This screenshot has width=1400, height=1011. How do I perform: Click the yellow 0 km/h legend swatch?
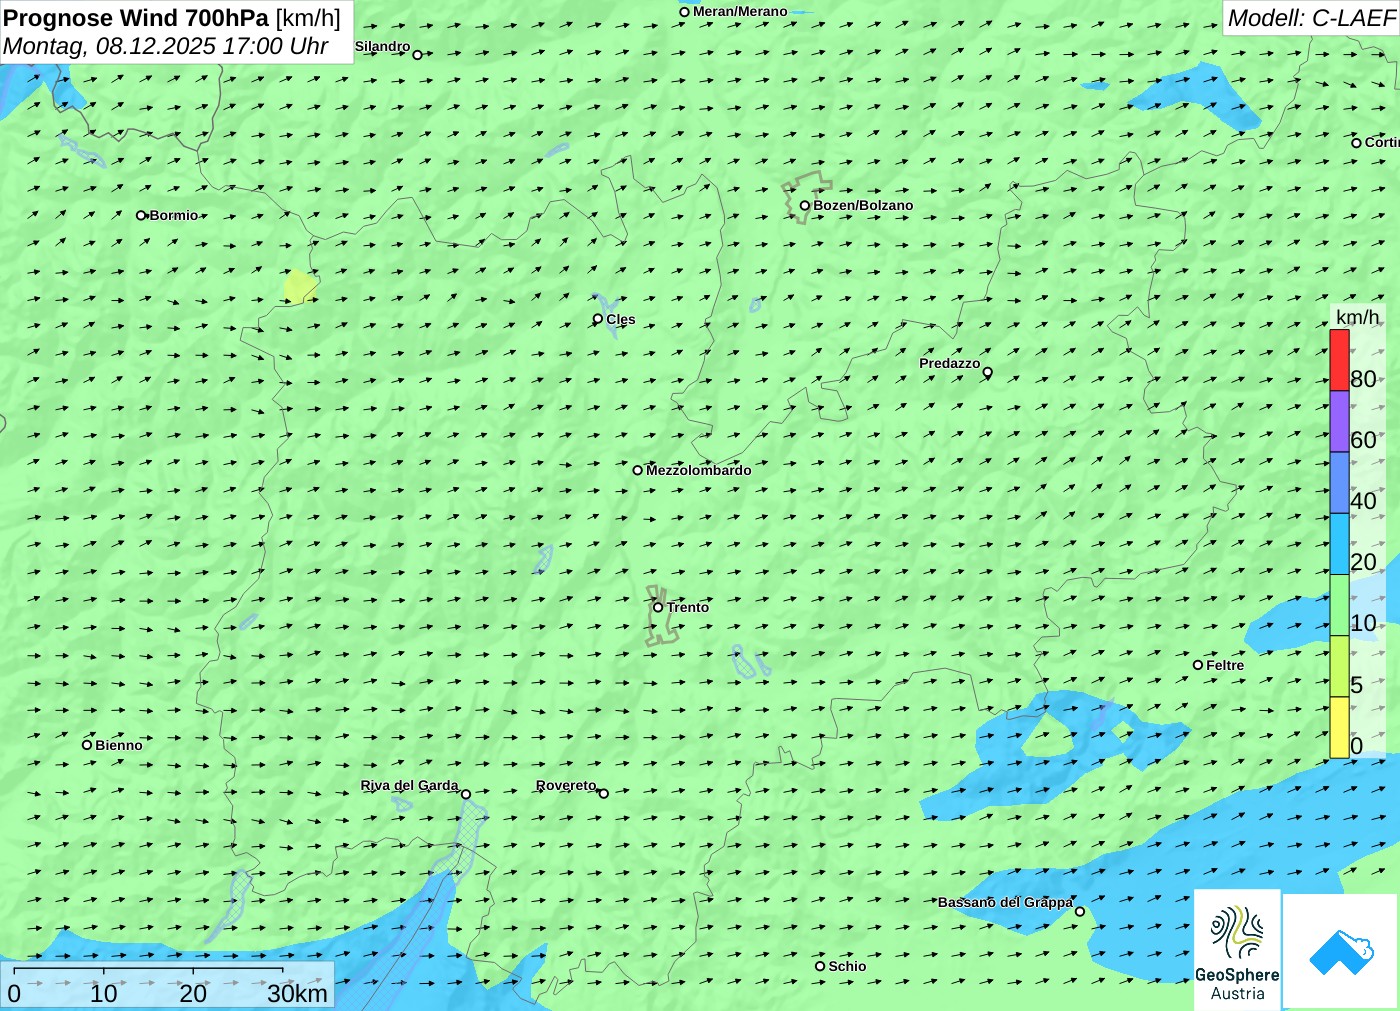(1339, 727)
